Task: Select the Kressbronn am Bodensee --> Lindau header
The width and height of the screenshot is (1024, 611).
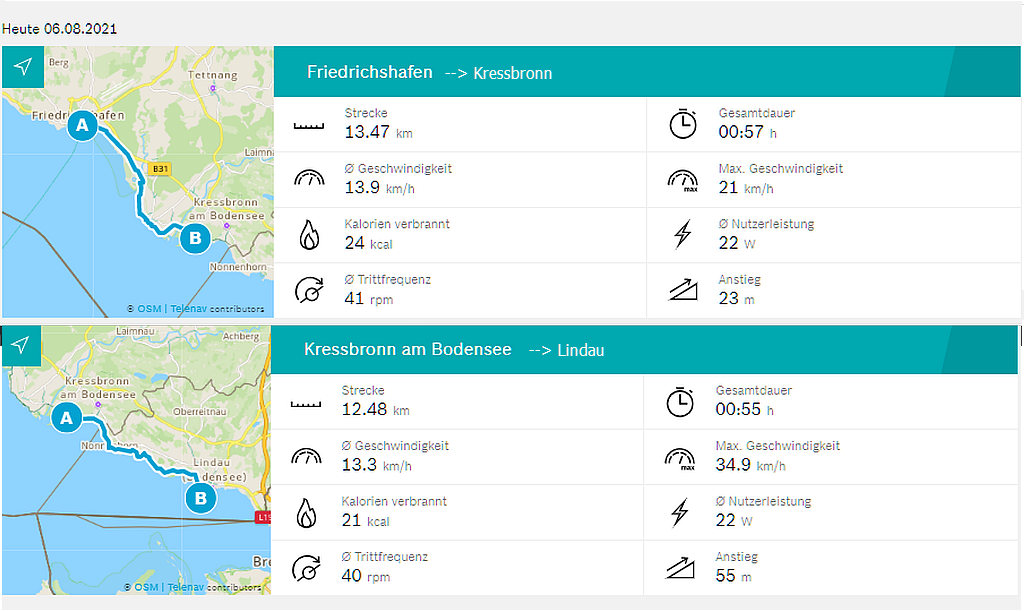Action: pyautogui.click(x=454, y=350)
